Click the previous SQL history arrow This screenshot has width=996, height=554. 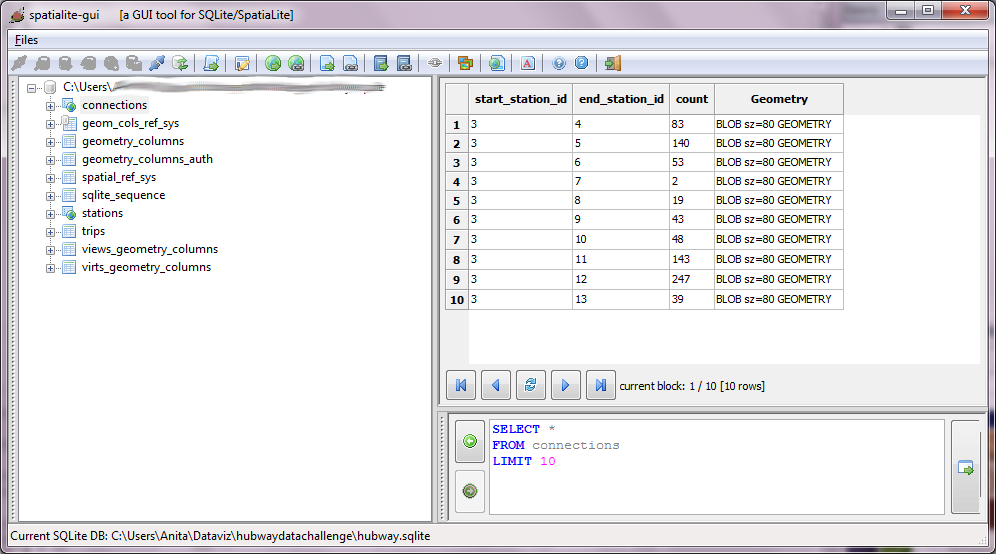point(470,441)
